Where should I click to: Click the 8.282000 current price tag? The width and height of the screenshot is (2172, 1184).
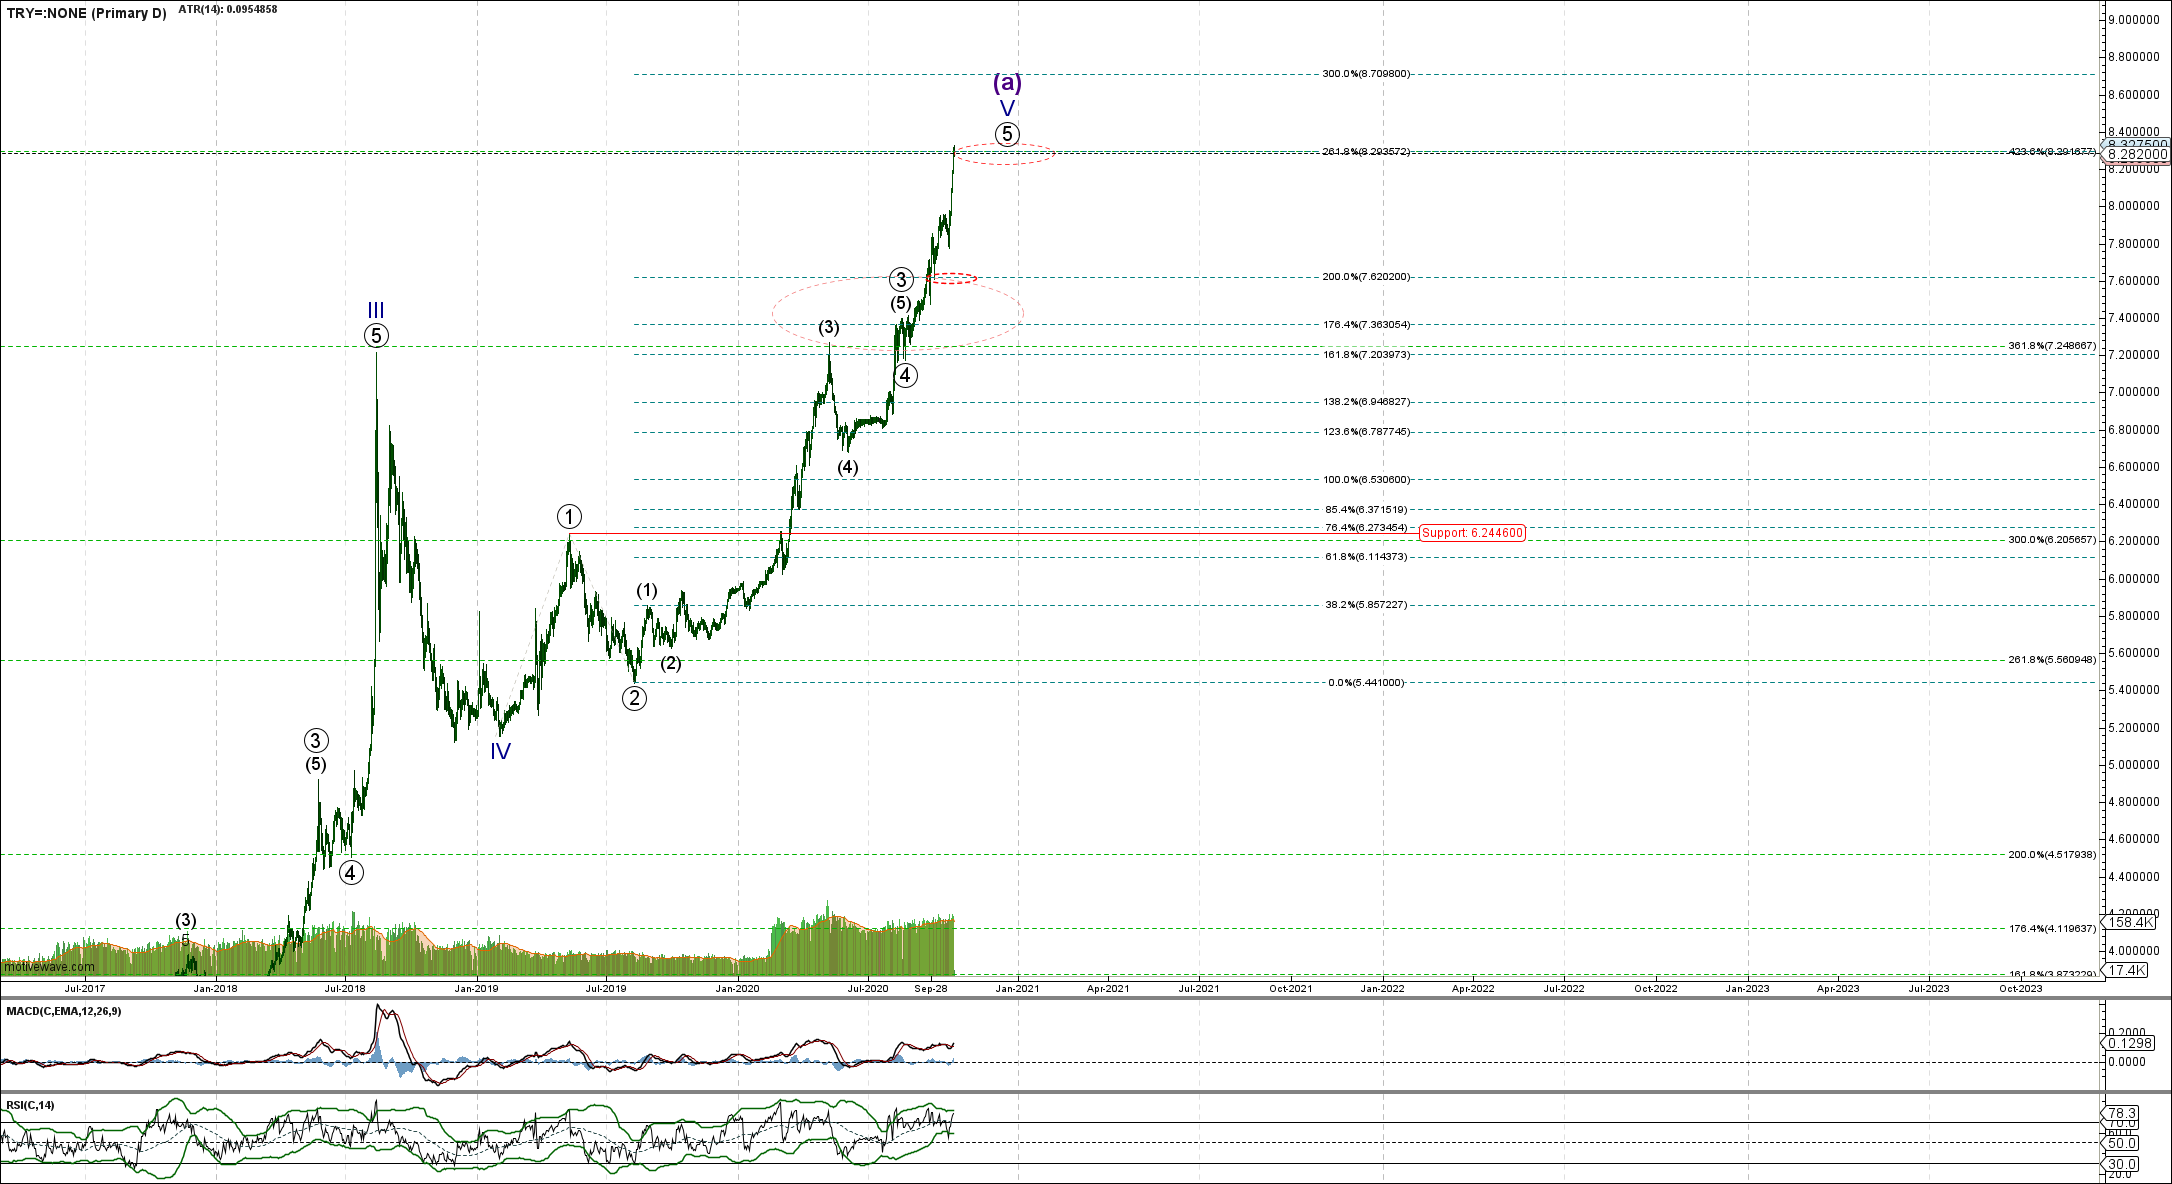click(2137, 155)
